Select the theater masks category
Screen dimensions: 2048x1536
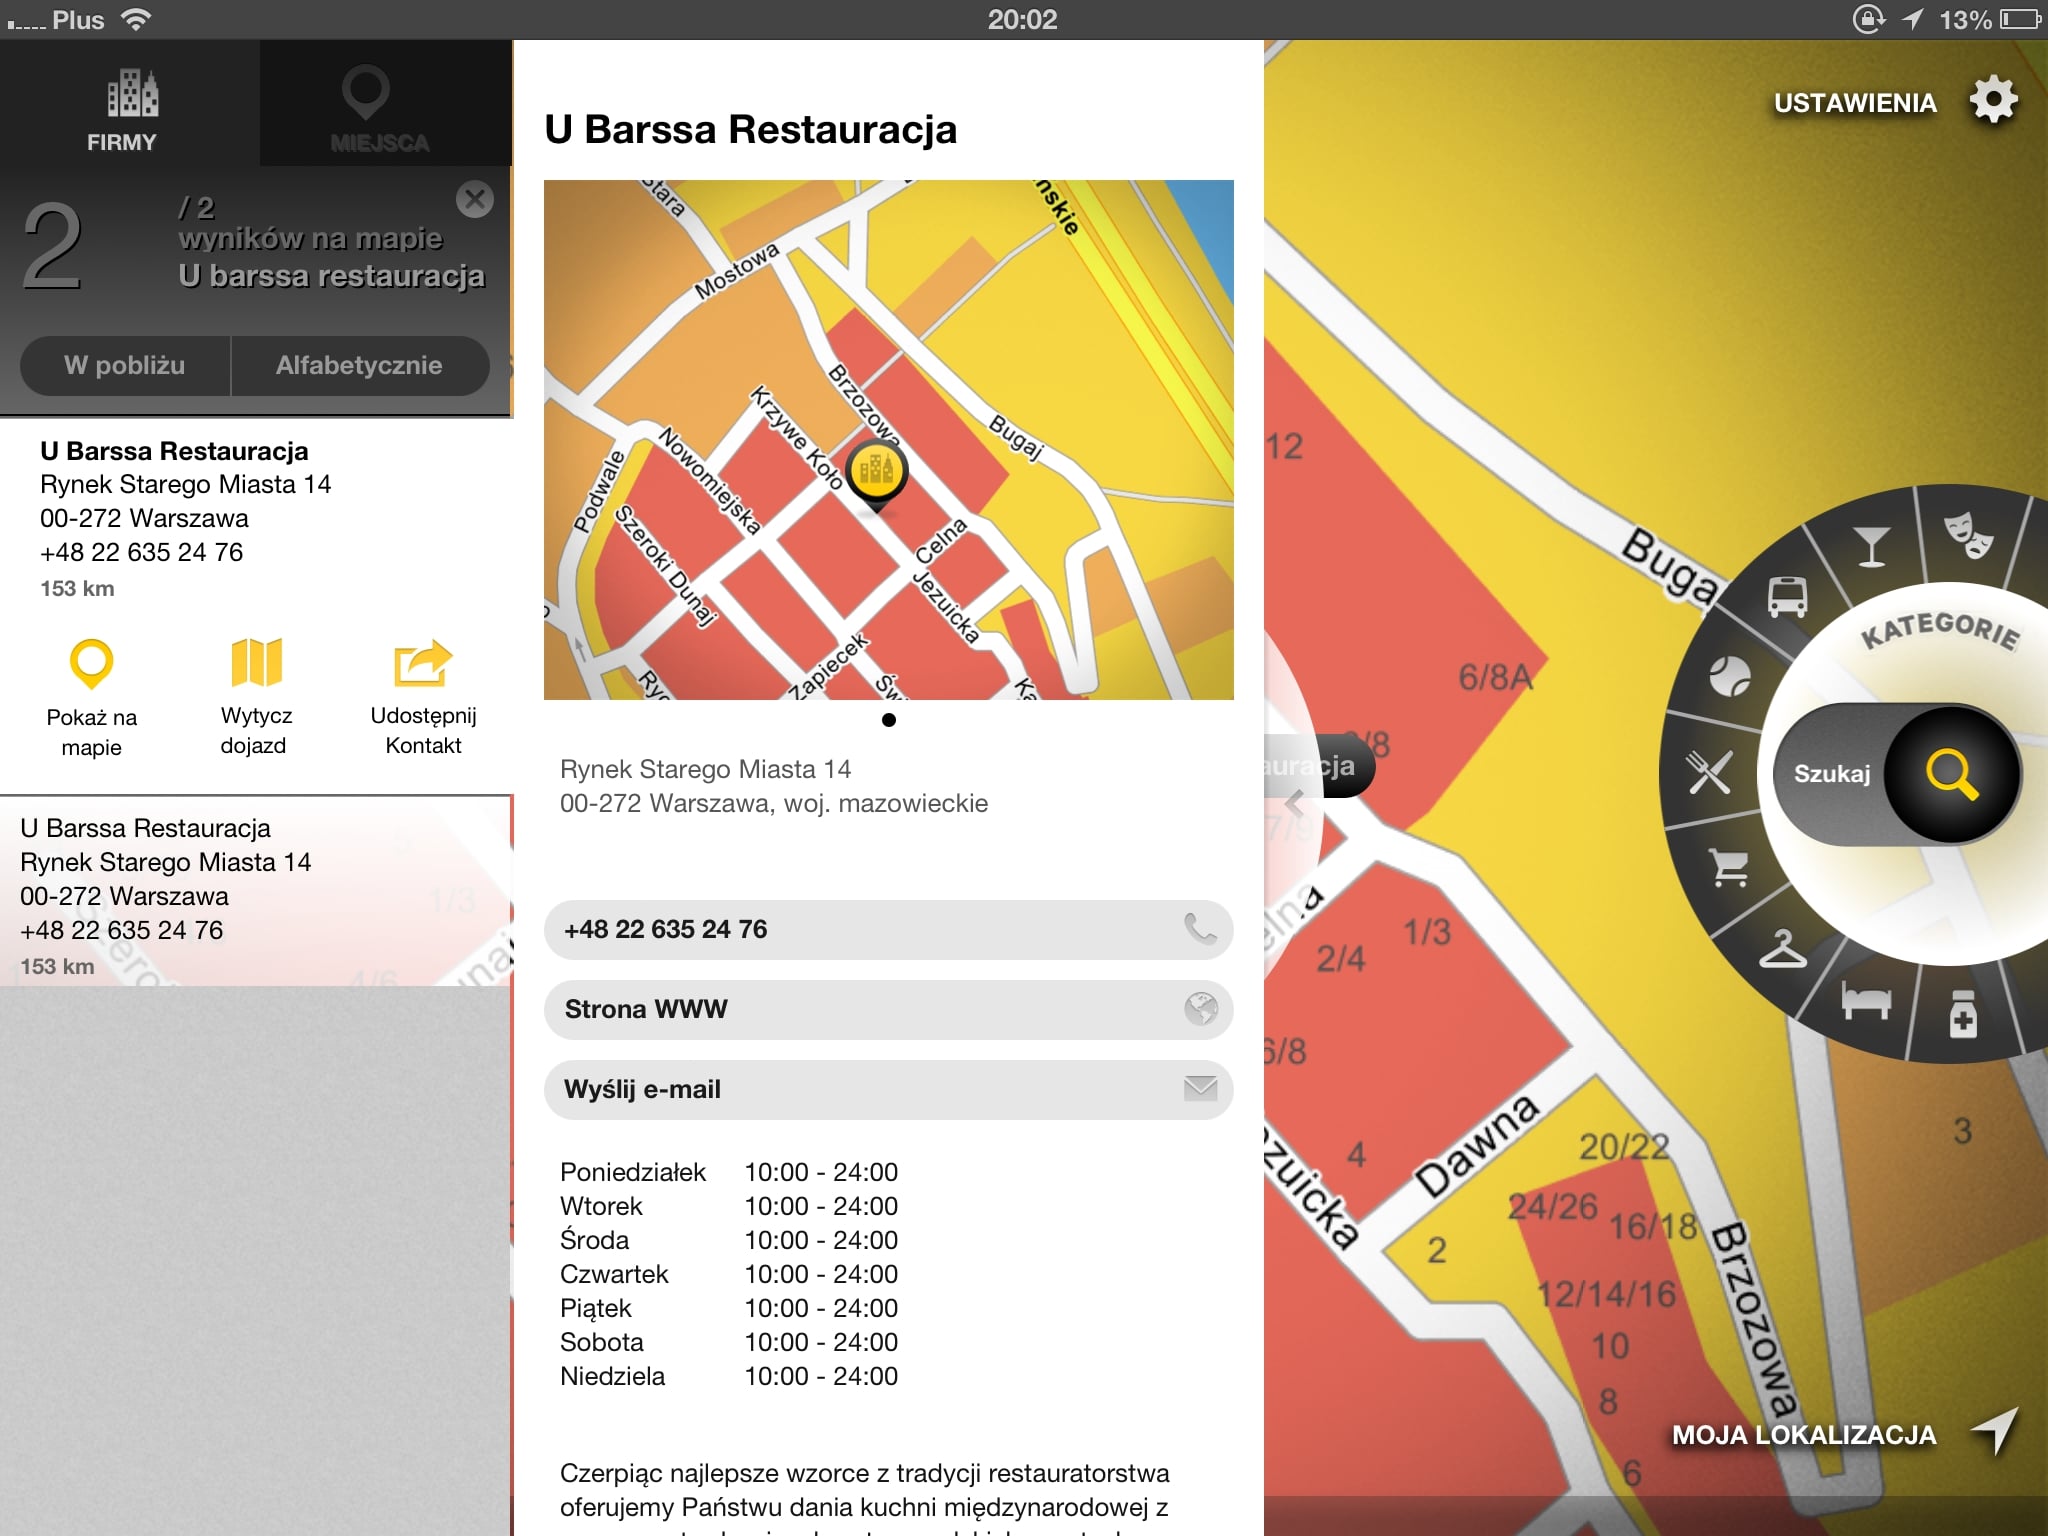tap(1968, 535)
